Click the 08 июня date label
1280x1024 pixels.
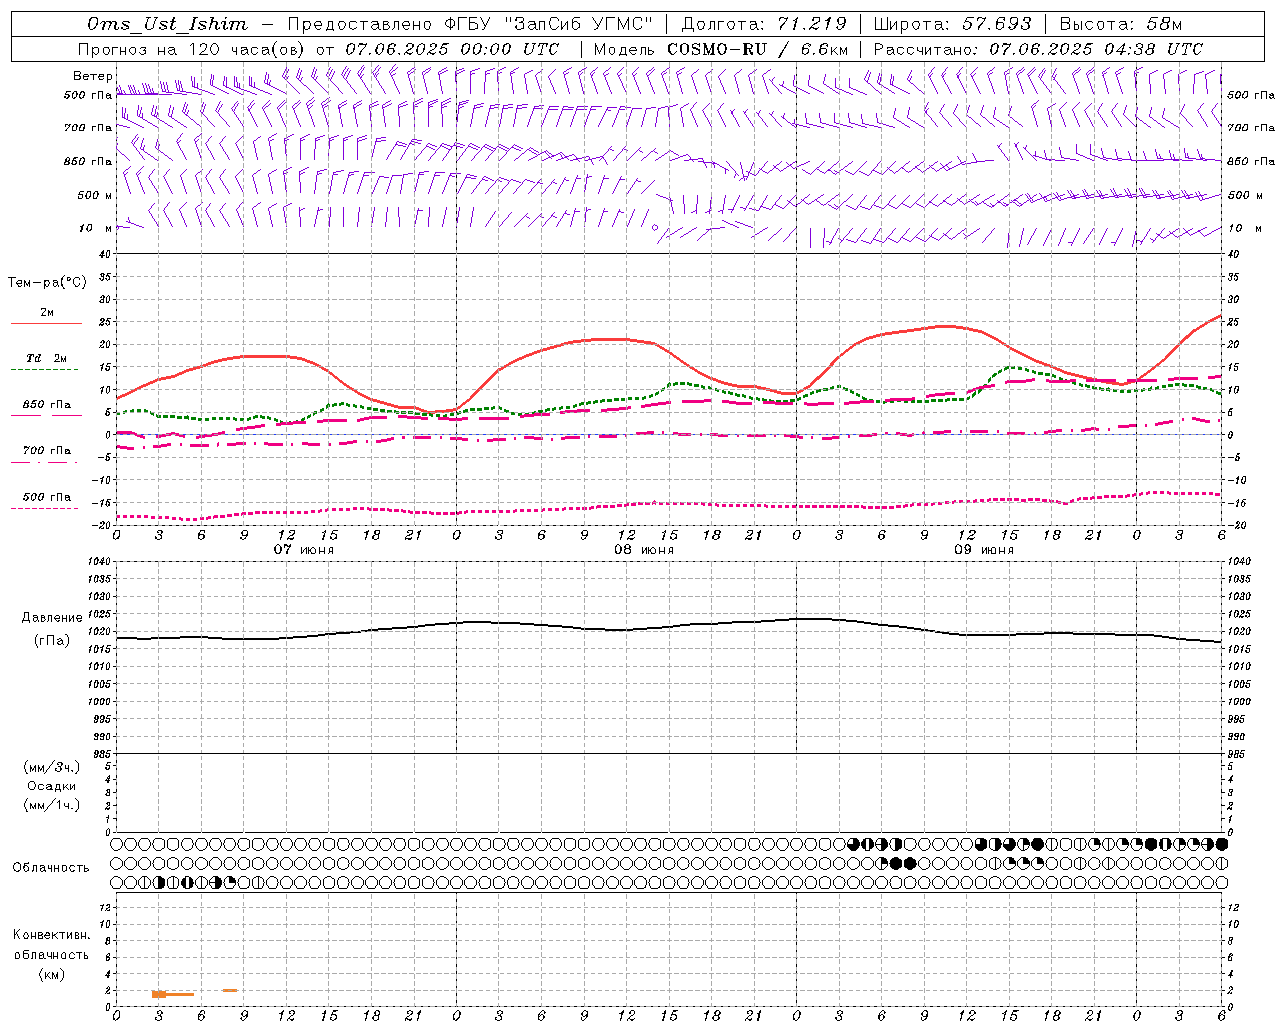644,550
